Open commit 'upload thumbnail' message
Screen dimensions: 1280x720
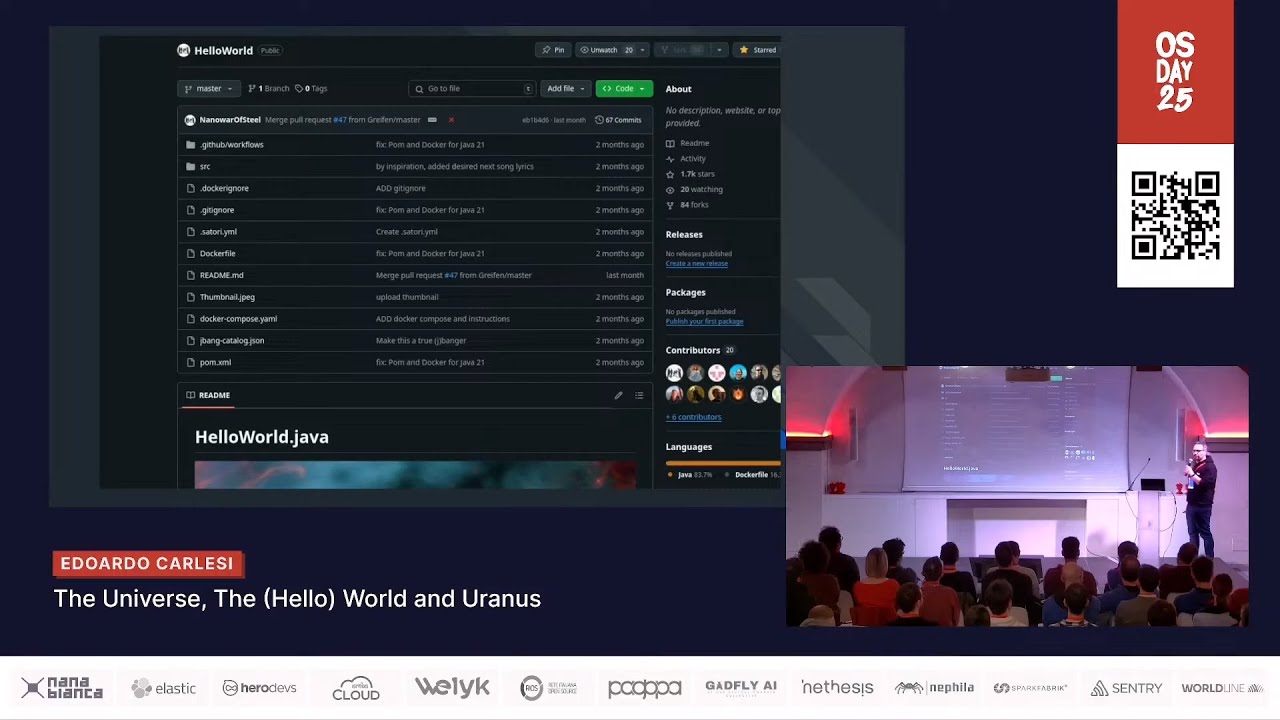[x=407, y=297]
